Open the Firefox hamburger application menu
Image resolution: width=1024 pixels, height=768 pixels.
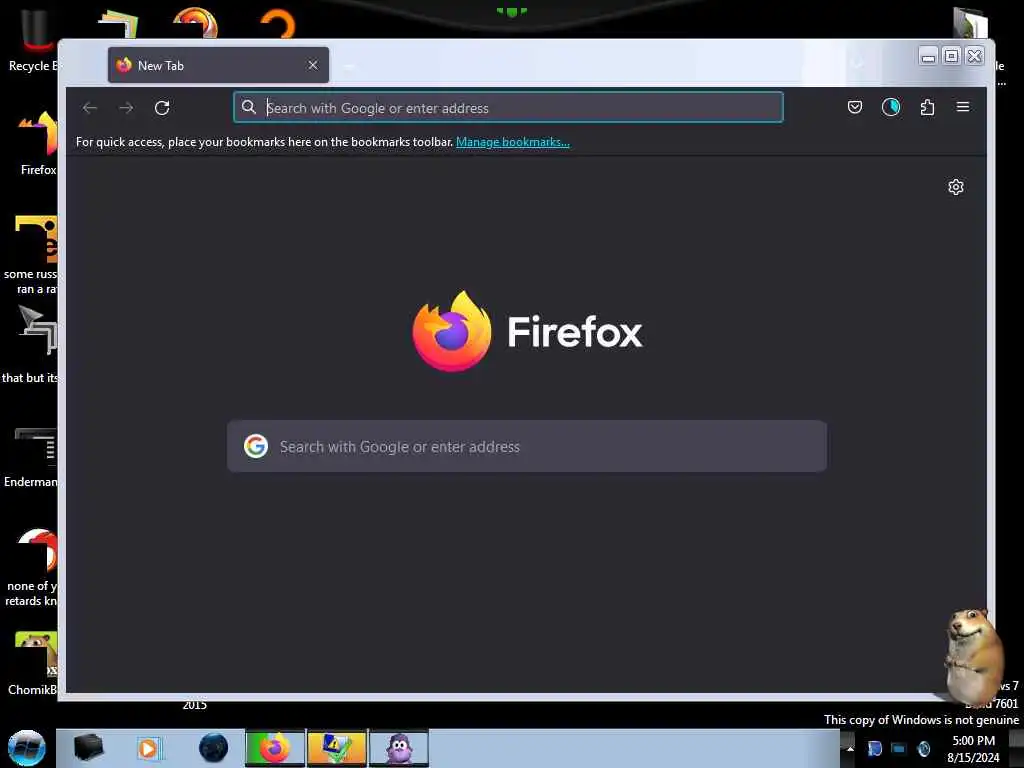[x=963, y=107]
